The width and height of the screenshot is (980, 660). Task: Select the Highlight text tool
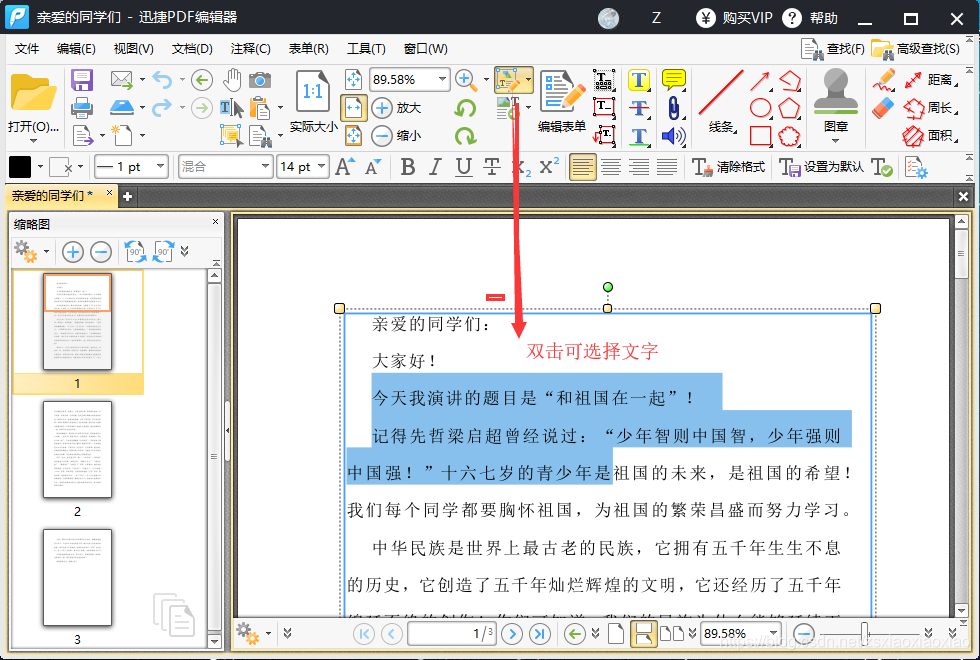[638, 80]
